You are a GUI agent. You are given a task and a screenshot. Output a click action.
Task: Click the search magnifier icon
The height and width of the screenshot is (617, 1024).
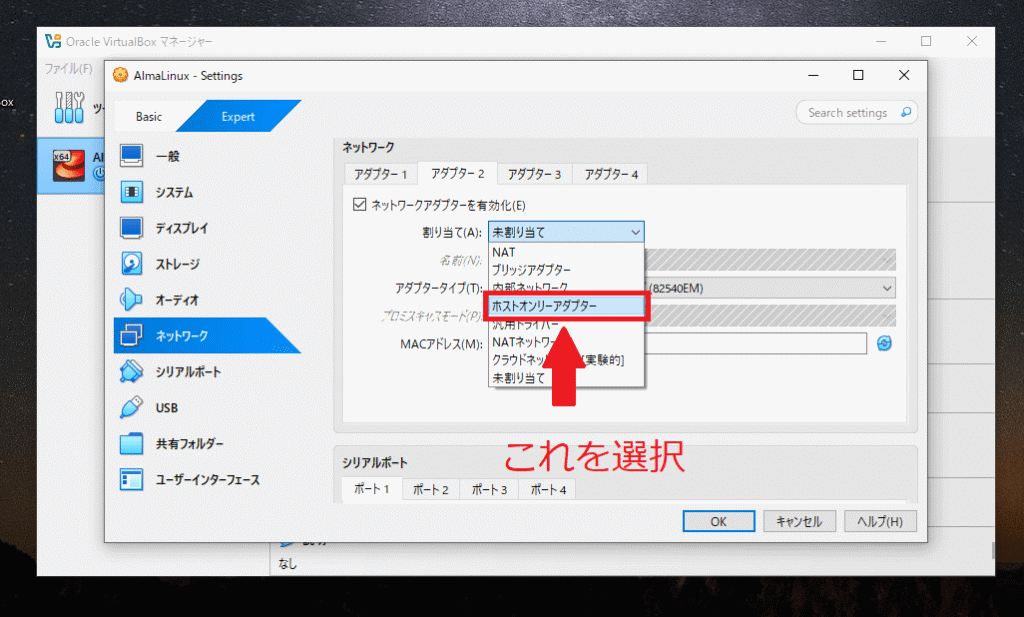click(x=906, y=112)
